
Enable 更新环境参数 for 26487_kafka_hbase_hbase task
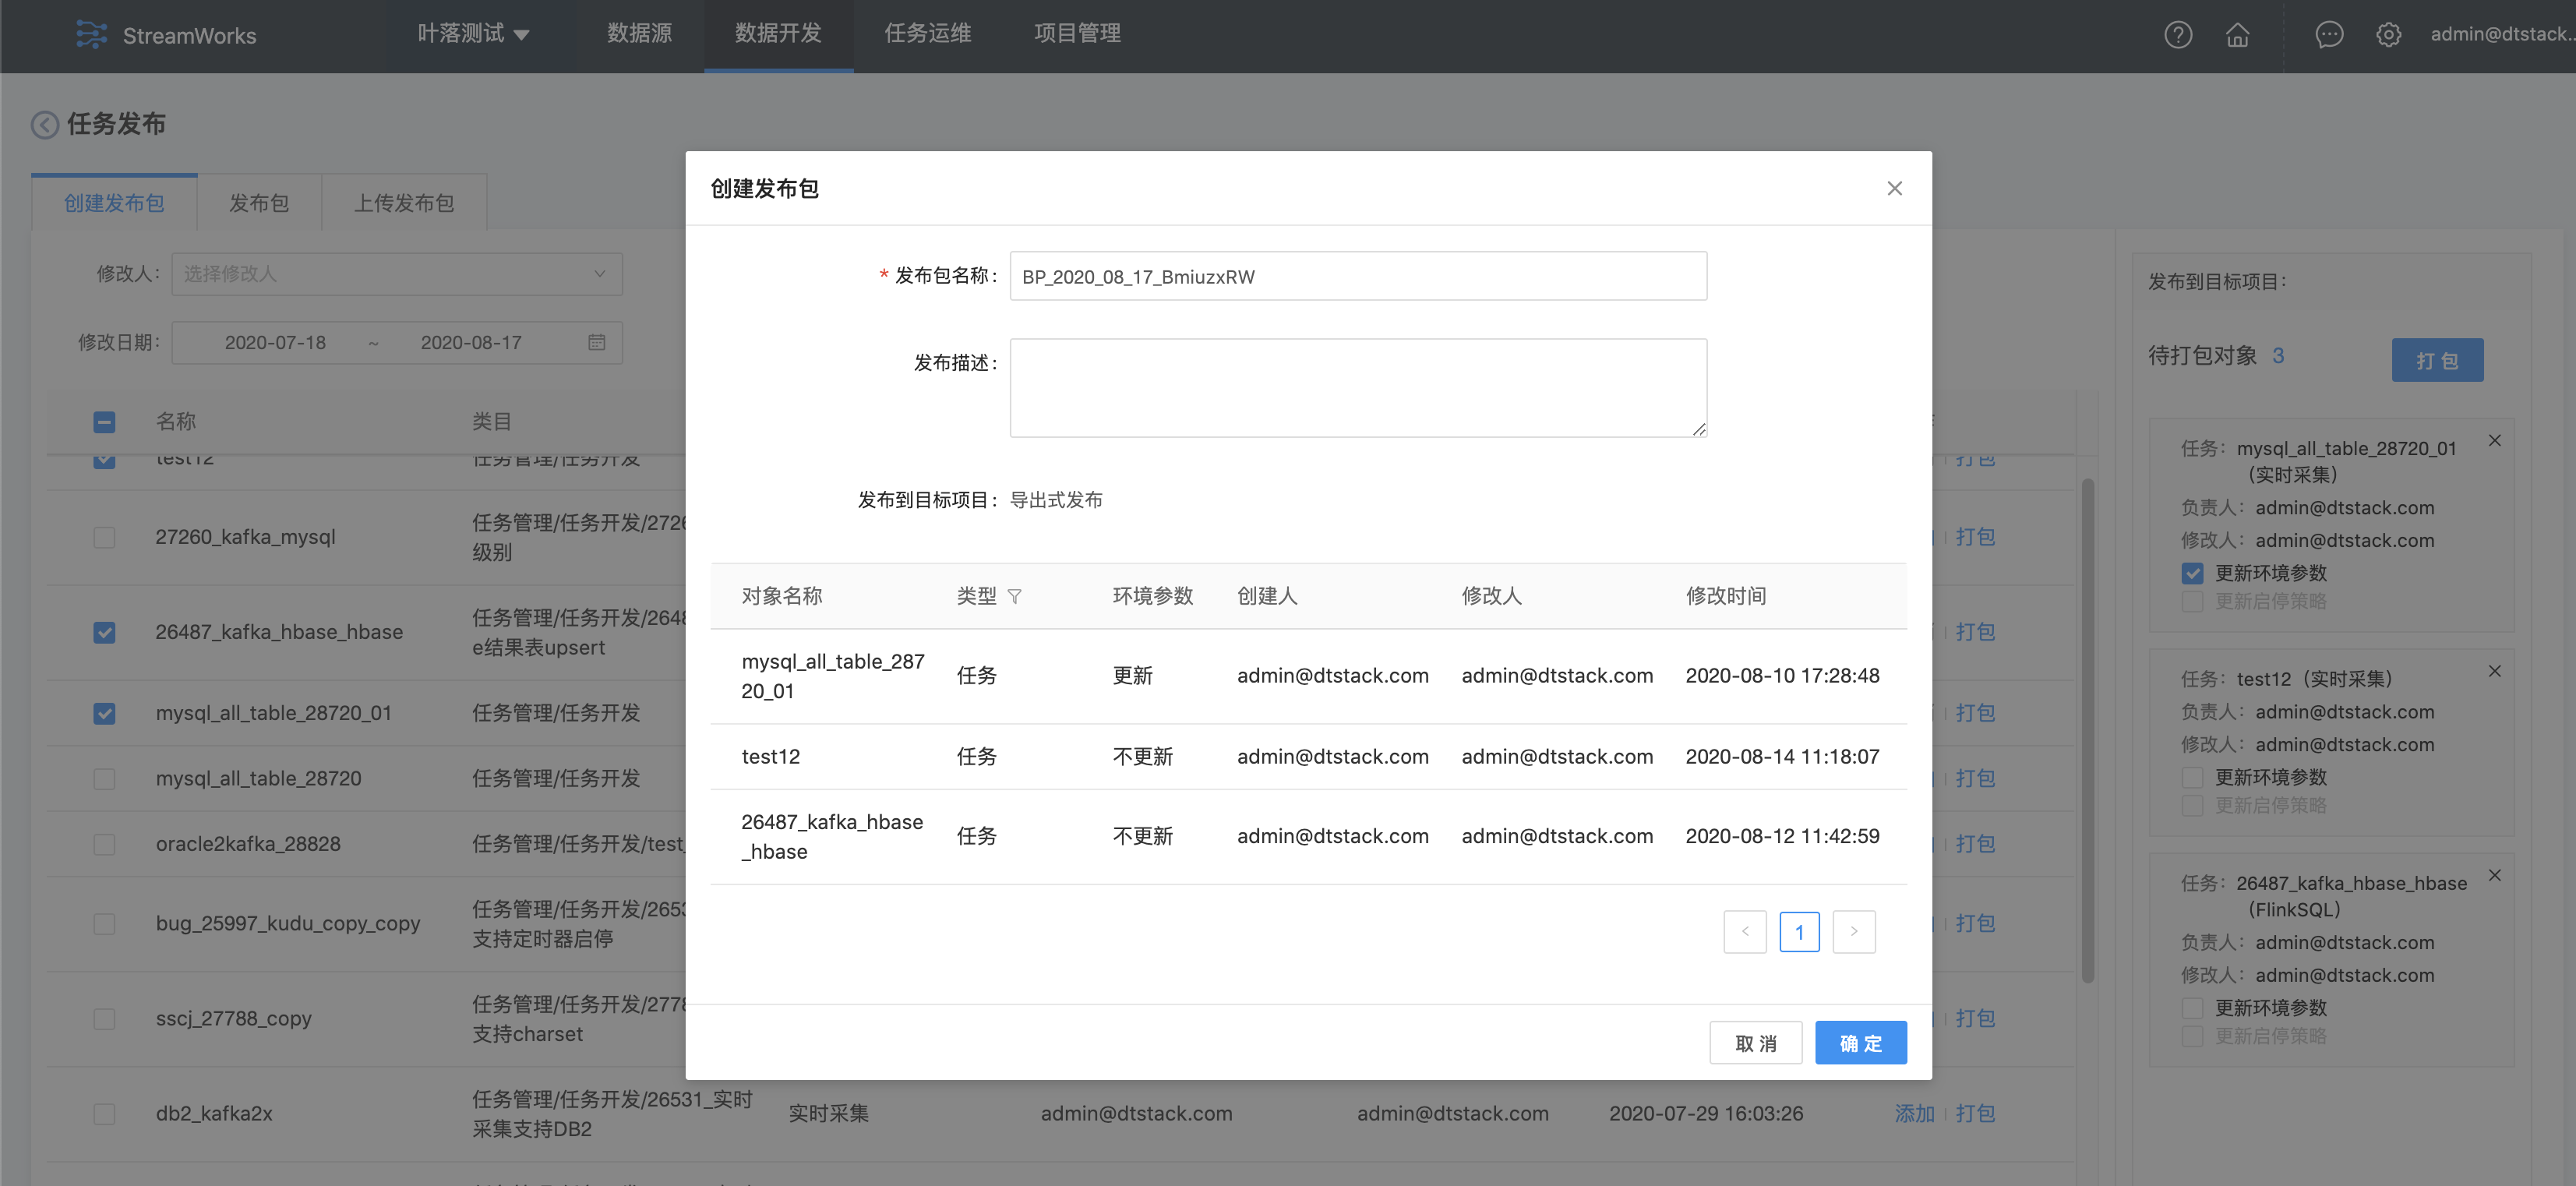pyautogui.click(x=2192, y=1007)
